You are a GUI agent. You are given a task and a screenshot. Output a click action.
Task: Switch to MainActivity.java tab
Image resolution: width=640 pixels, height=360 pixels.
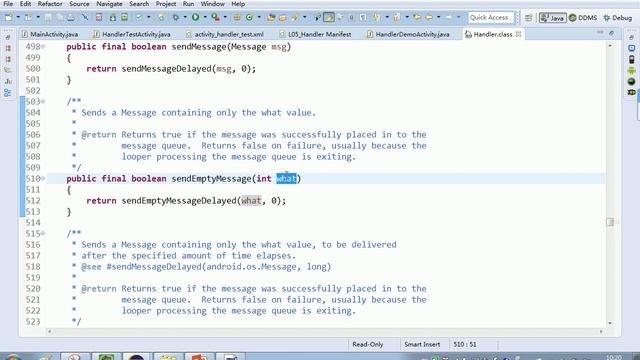pyautogui.click(x=50, y=34)
